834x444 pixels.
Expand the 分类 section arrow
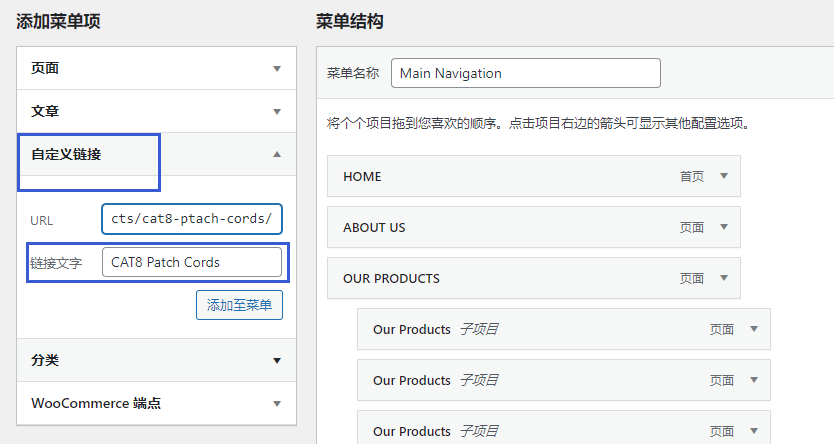(277, 361)
